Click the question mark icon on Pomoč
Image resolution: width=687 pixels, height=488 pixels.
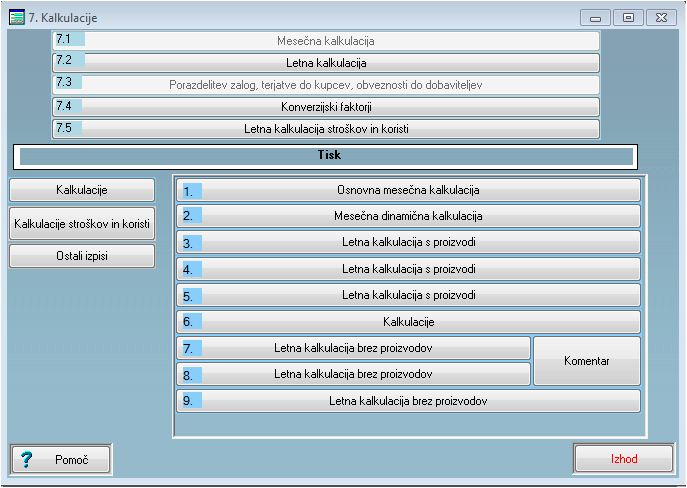pyautogui.click(x=28, y=459)
